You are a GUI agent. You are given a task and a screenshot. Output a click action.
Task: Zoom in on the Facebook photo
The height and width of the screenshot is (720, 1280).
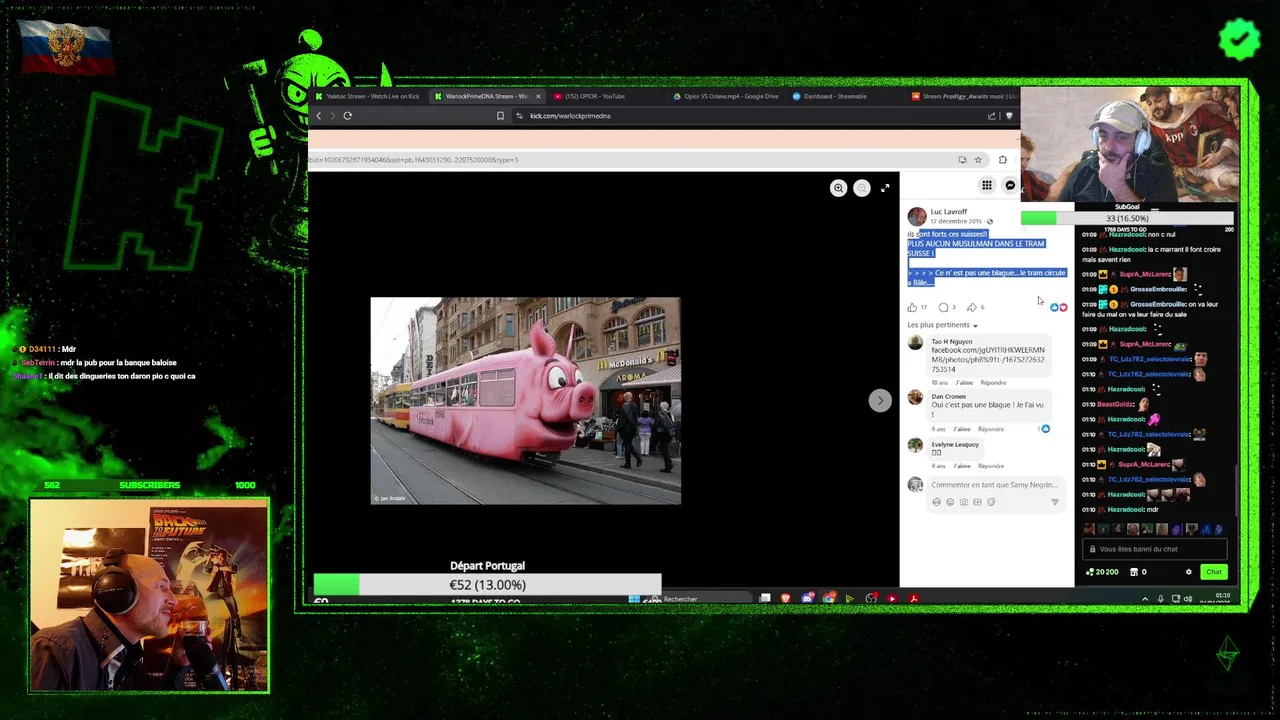pyautogui.click(x=838, y=188)
